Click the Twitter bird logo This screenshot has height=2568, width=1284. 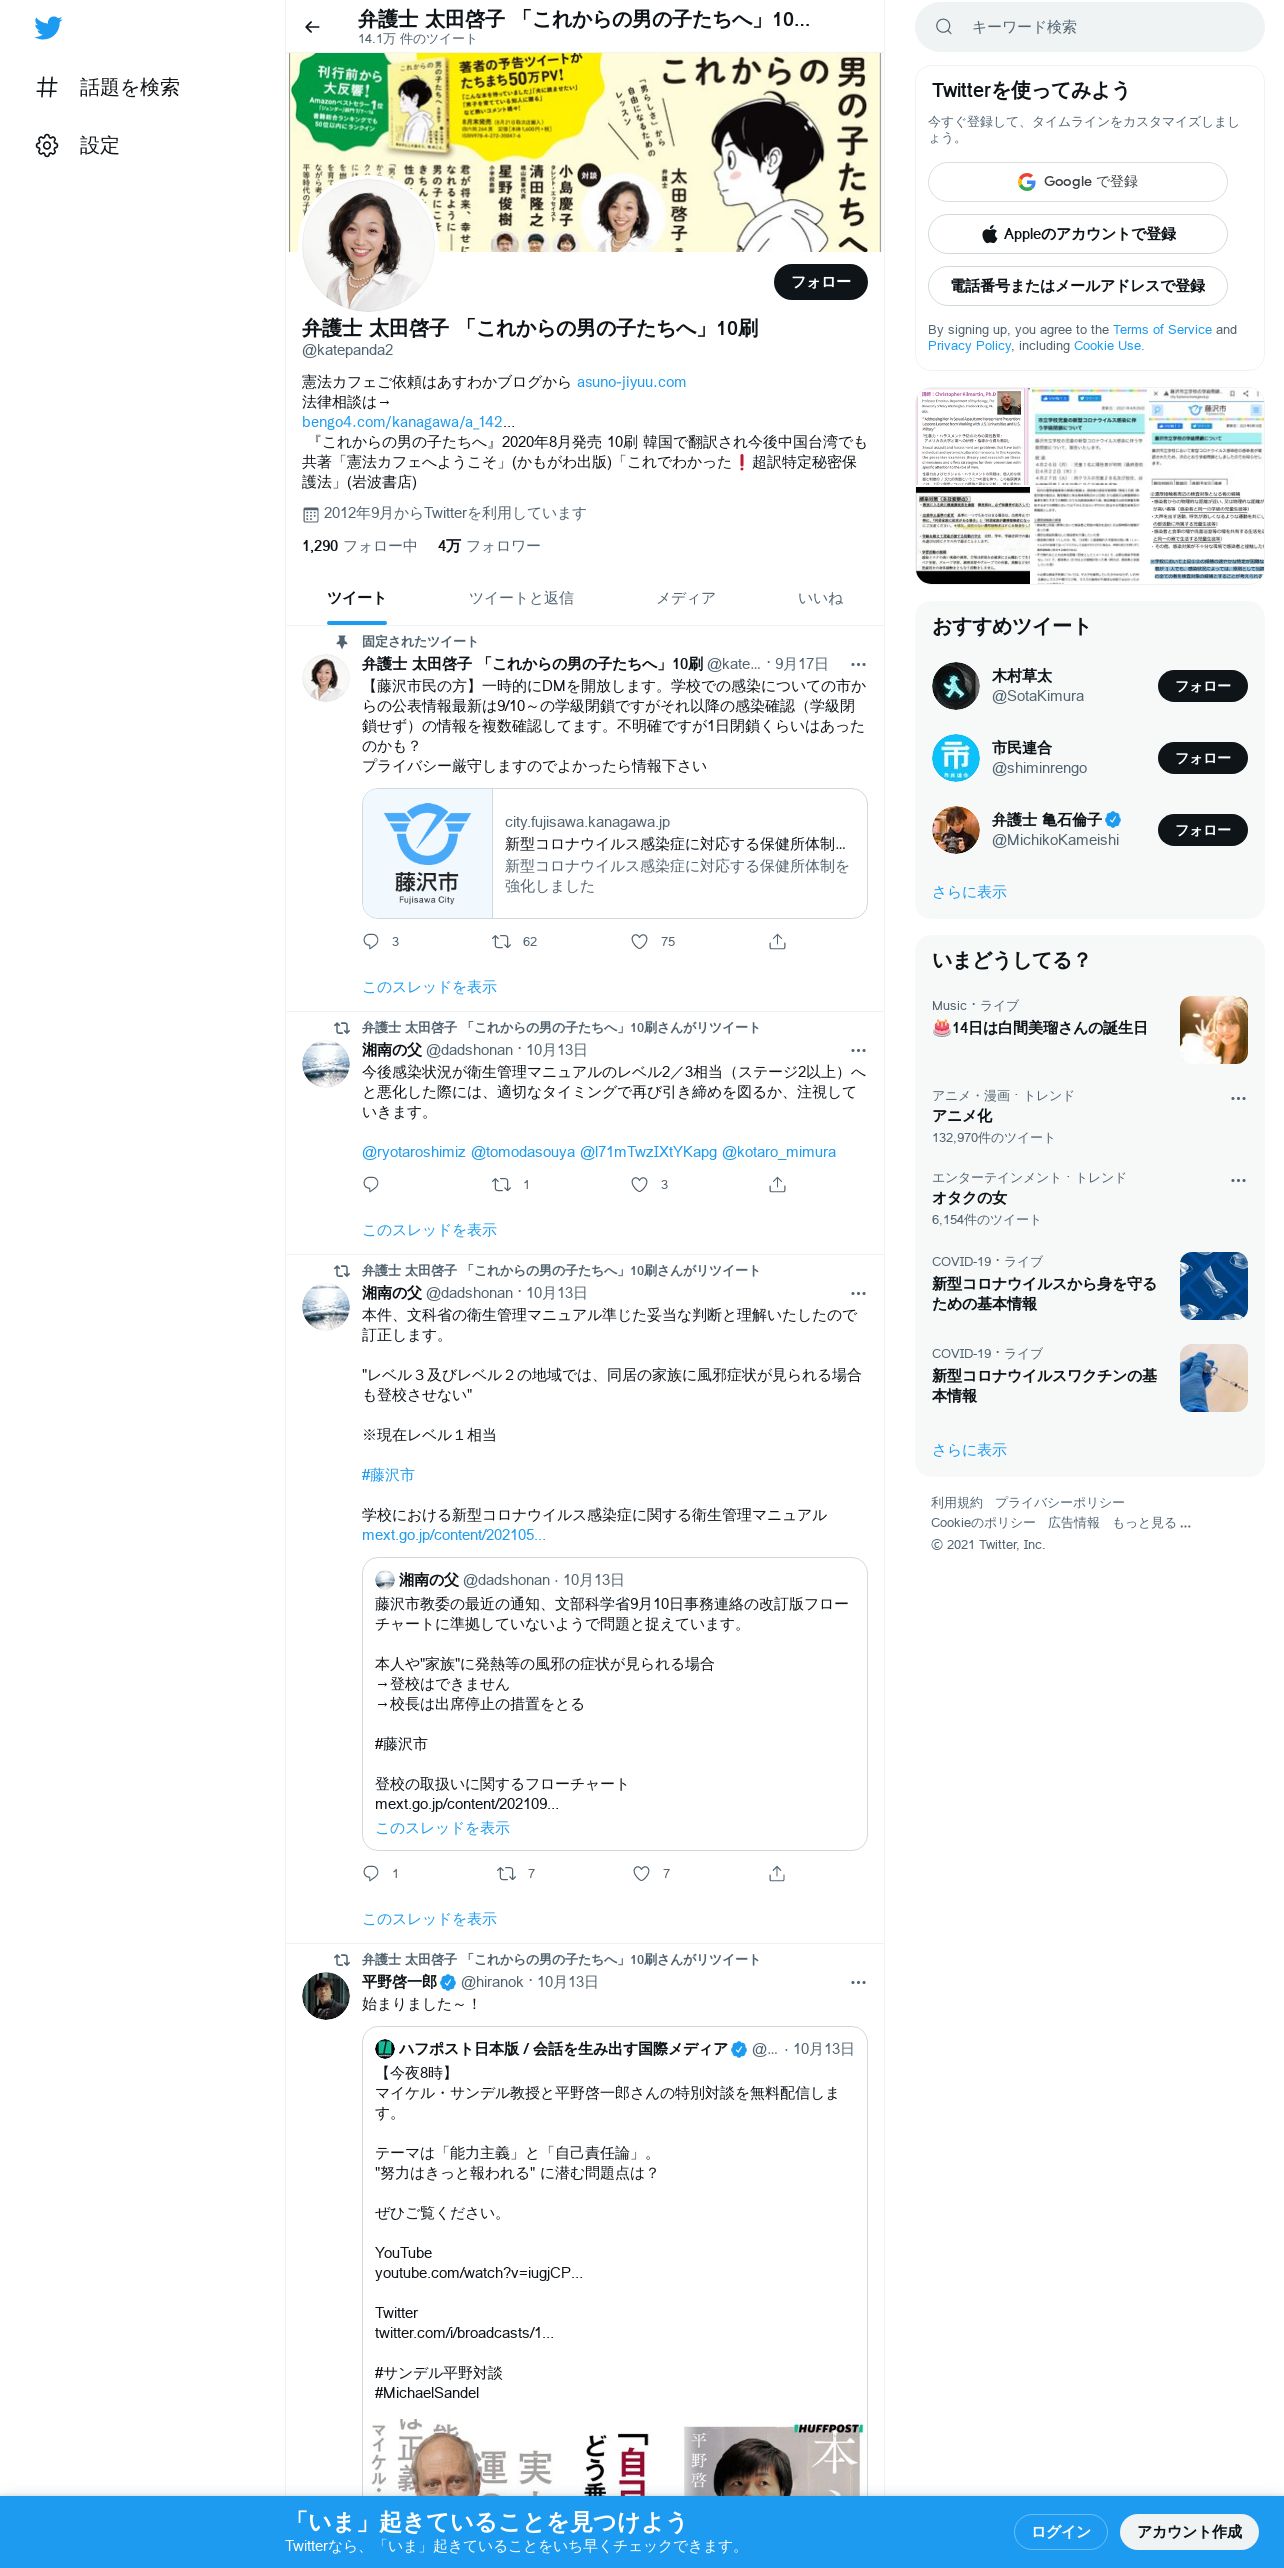coord(48,28)
